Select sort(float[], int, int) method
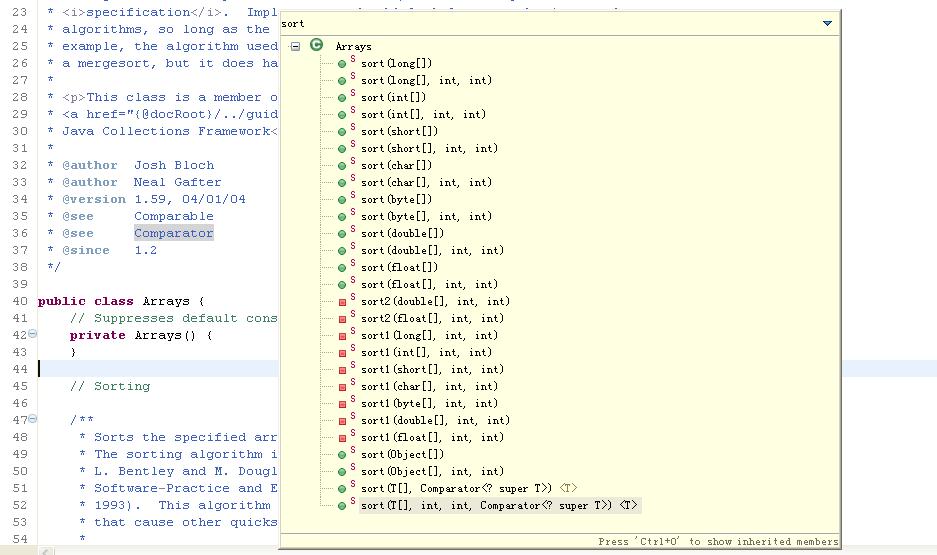The image size is (937, 555). [429, 285]
